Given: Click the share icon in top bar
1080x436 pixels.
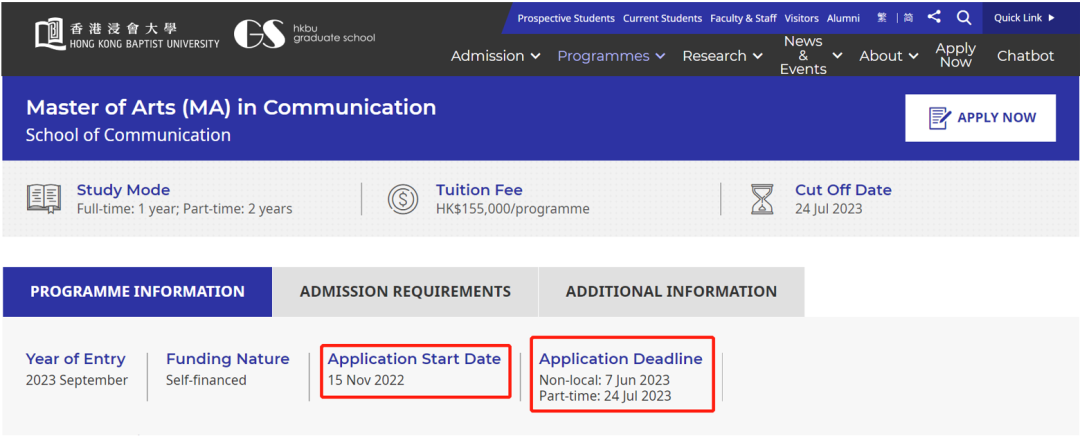Looking at the screenshot, I should tap(934, 17).
